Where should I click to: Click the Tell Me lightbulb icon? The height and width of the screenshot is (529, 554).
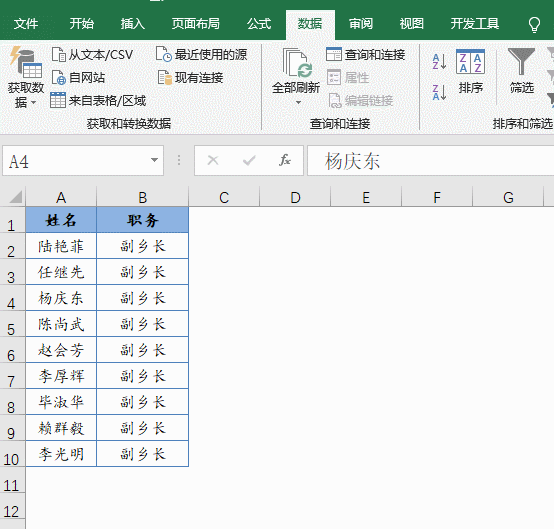tap(534, 24)
